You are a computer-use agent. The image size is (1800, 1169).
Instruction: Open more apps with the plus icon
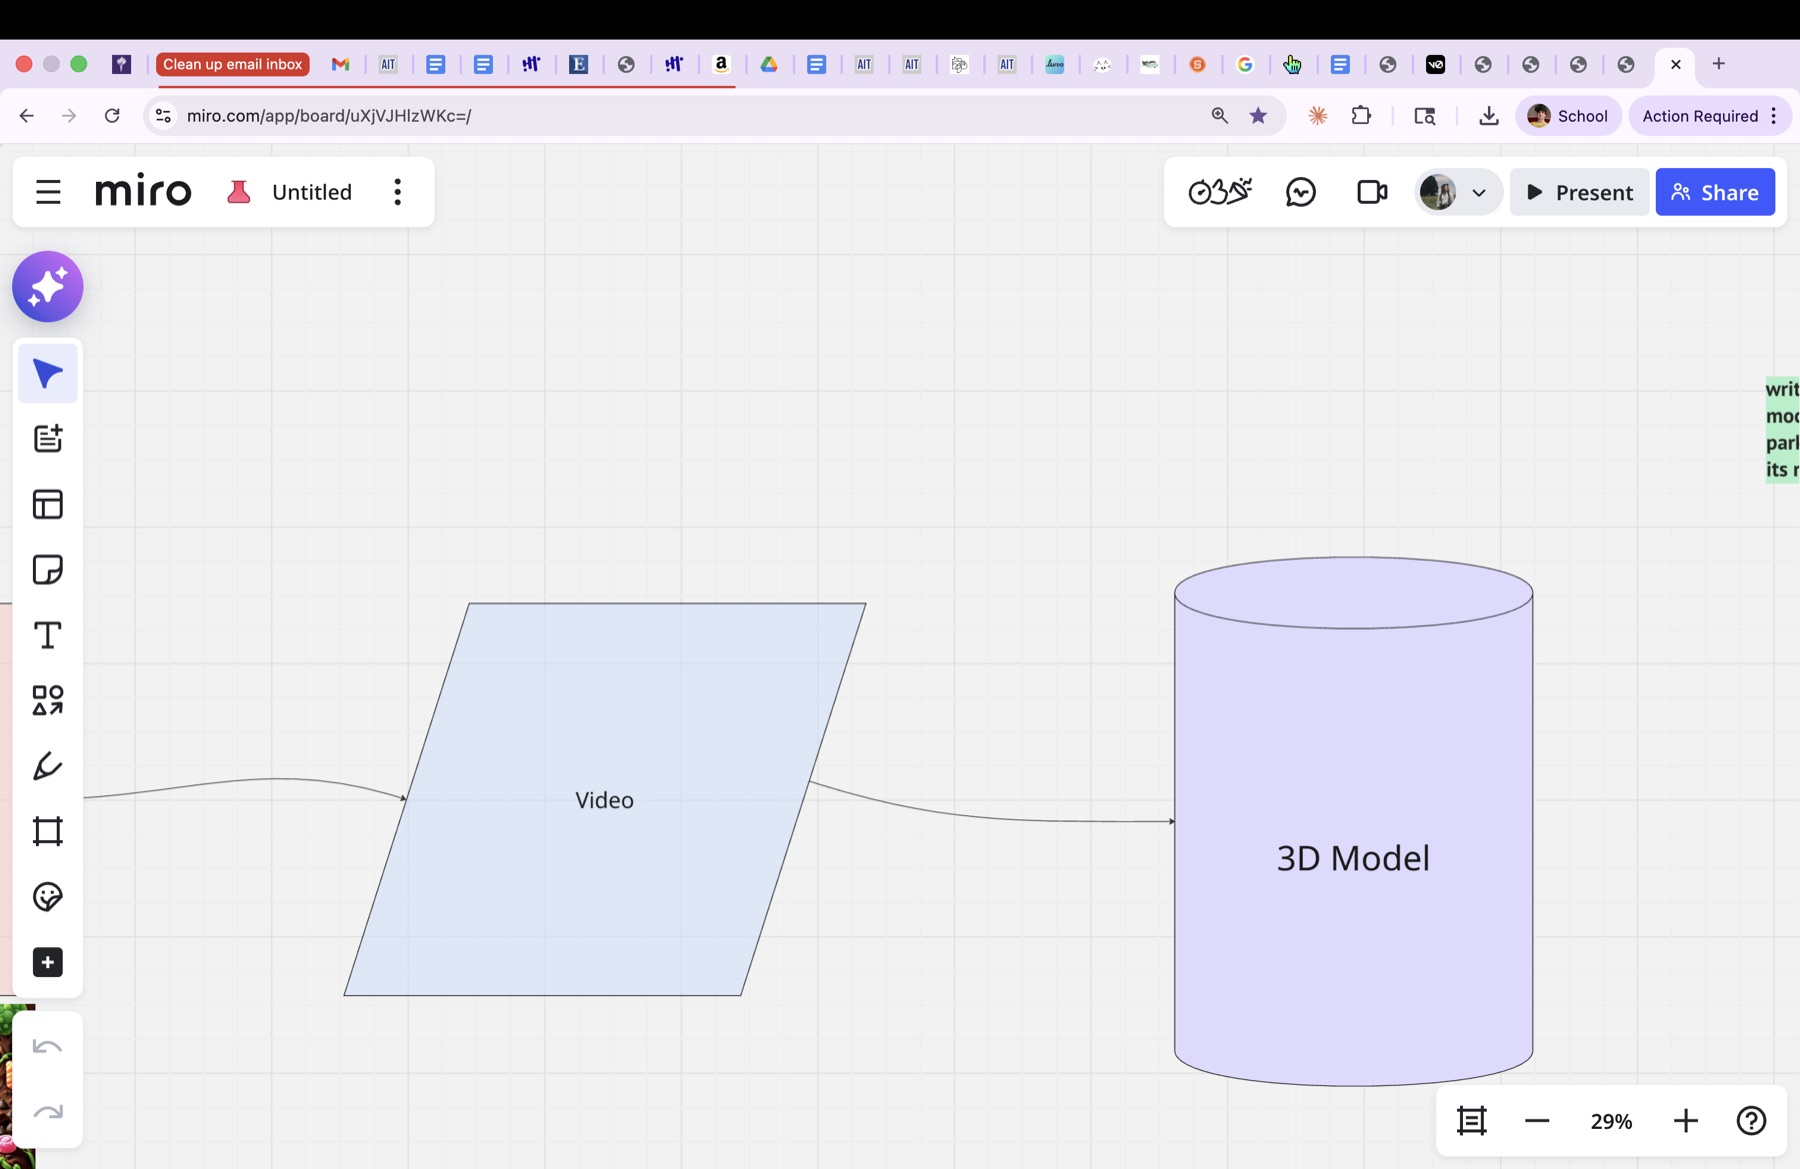point(47,962)
